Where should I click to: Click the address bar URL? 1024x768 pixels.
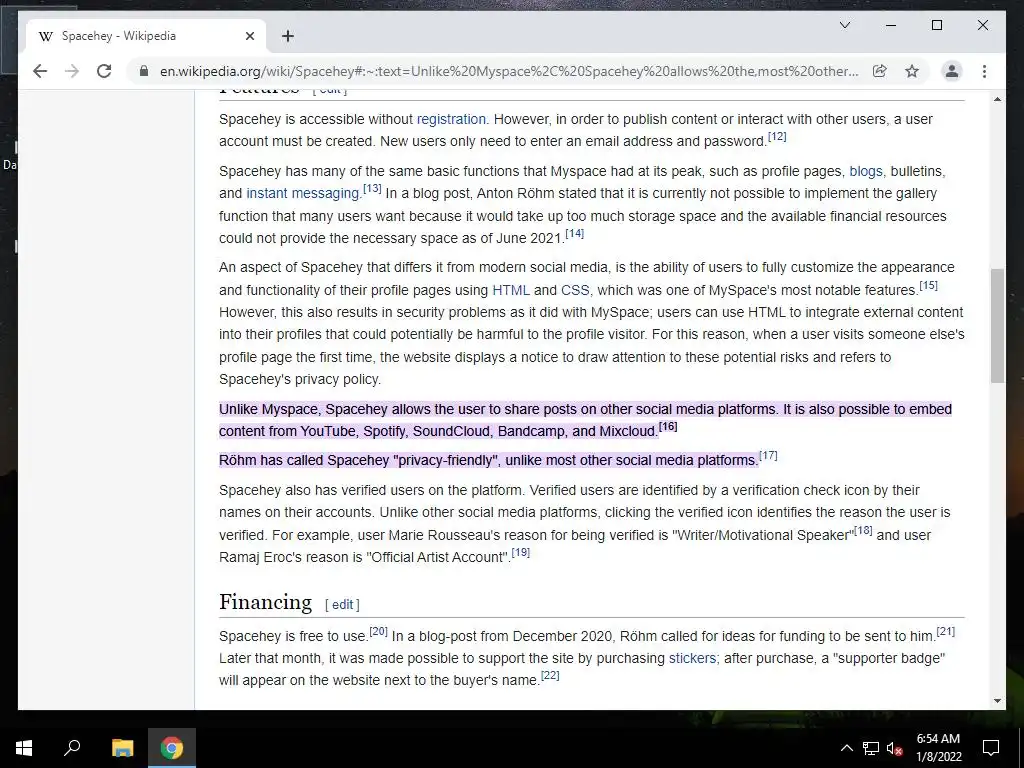click(x=509, y=71)
